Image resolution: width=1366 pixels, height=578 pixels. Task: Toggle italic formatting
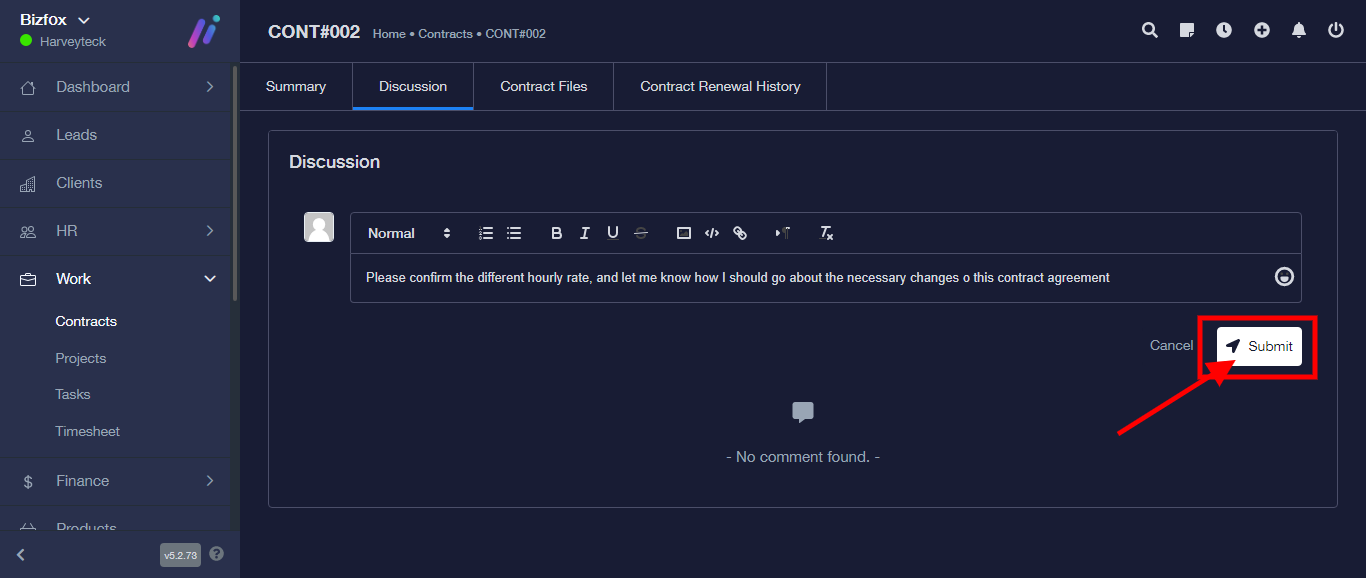click(585, 233)
